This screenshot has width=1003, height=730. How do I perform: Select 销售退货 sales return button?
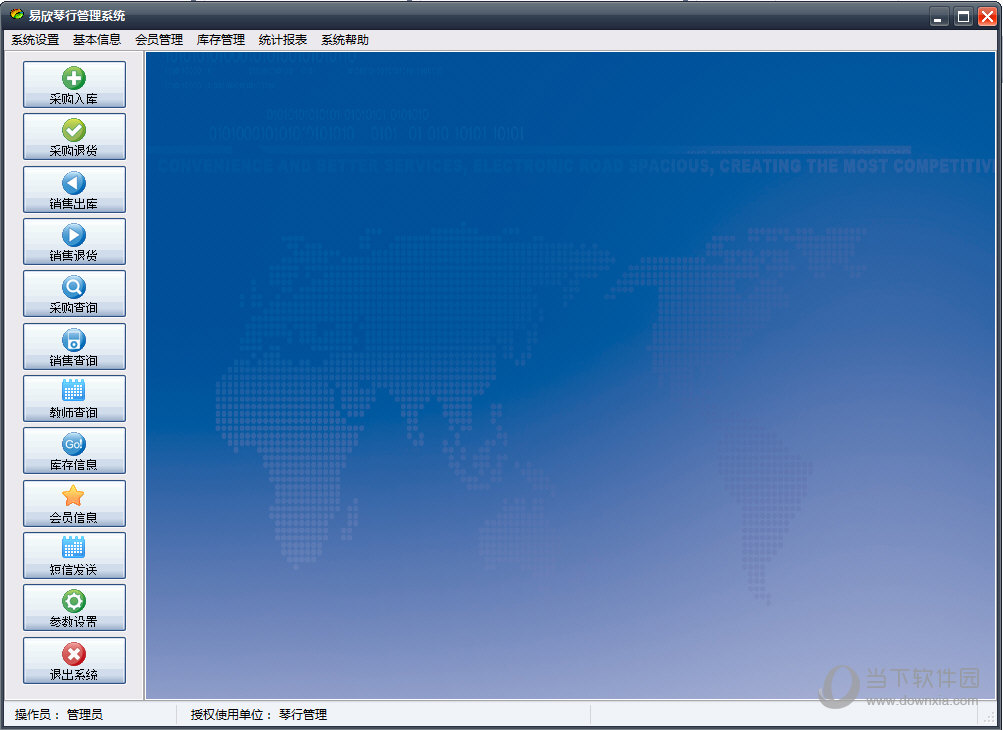(74, 241)
